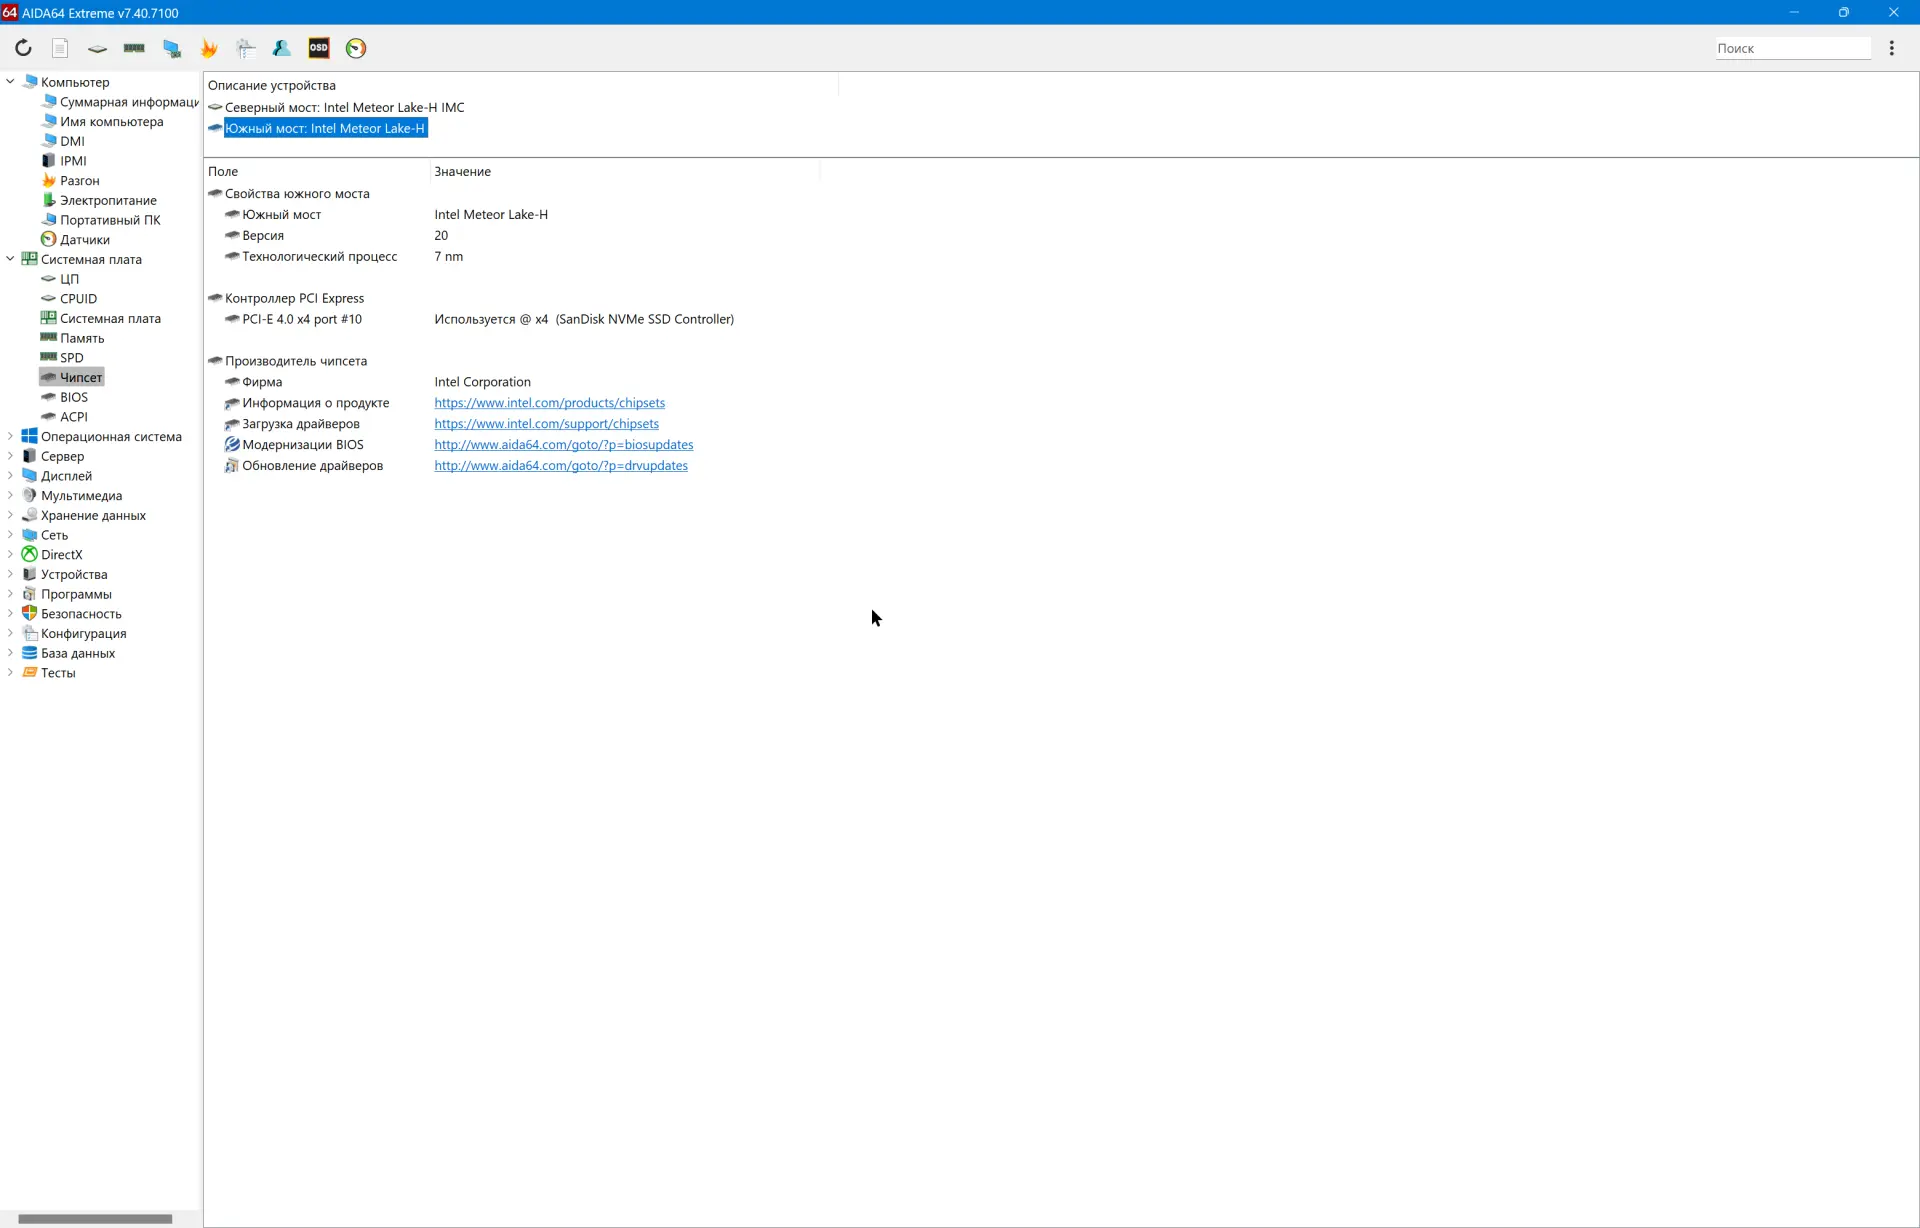Click the blue user silhouette toolbar icon
Screen dimensions: 1920x1228
(x=282, y=48)
